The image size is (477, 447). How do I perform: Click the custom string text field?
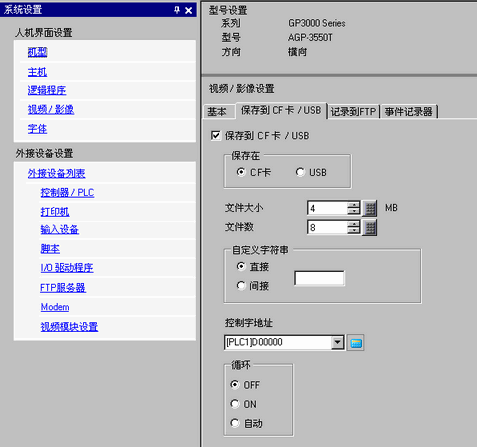pos(319,278)
